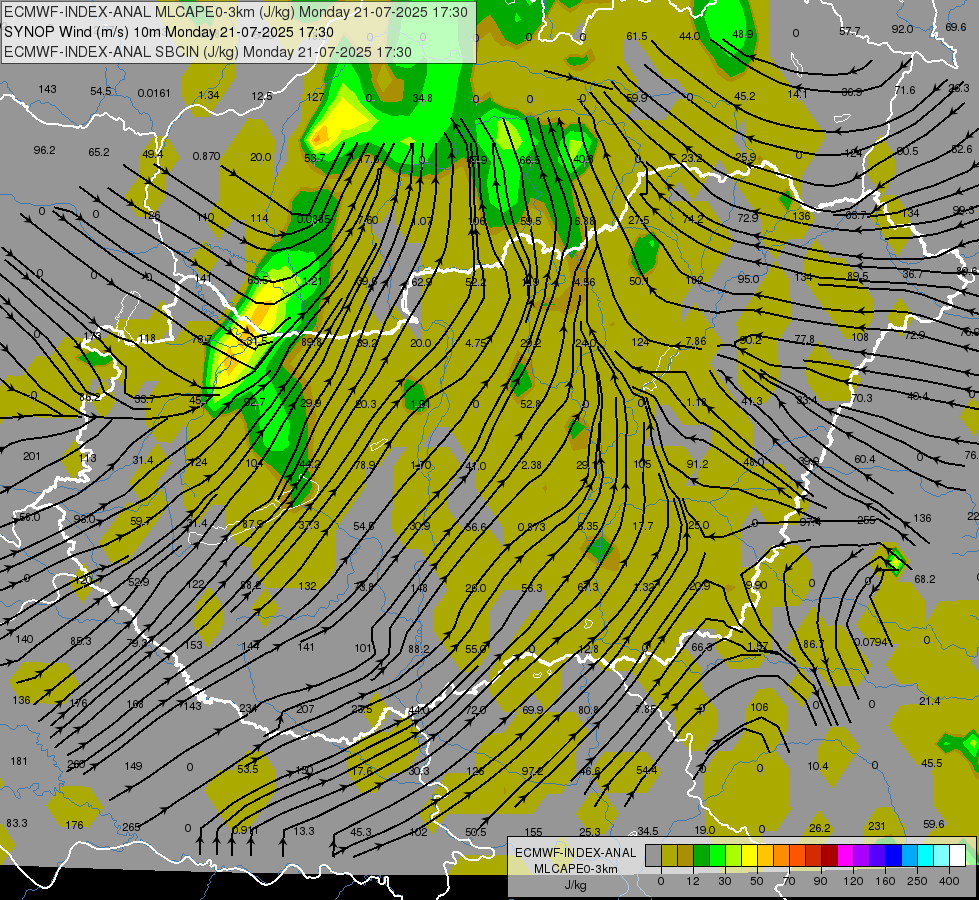The width and height of the screenshot is (979, 900).
Task: Click the map value '59.6'
Action: (933, 824)
